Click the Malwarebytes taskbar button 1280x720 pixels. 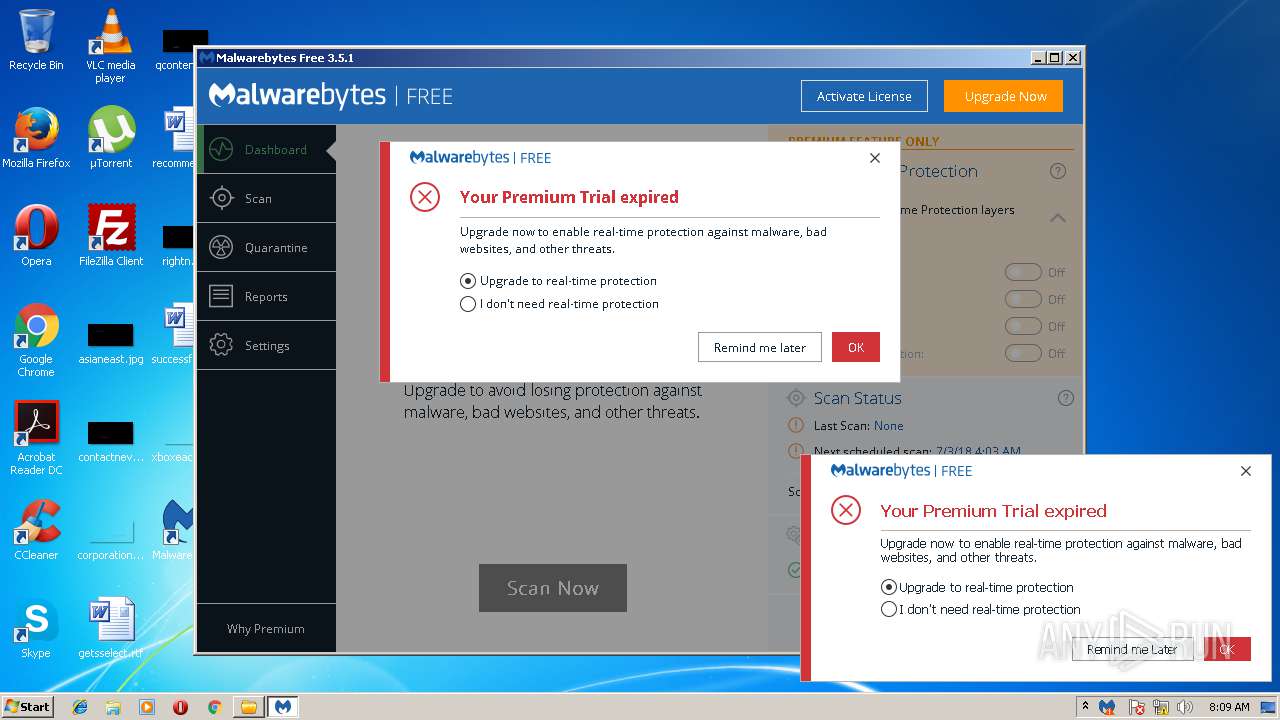[x=283, y=707]
